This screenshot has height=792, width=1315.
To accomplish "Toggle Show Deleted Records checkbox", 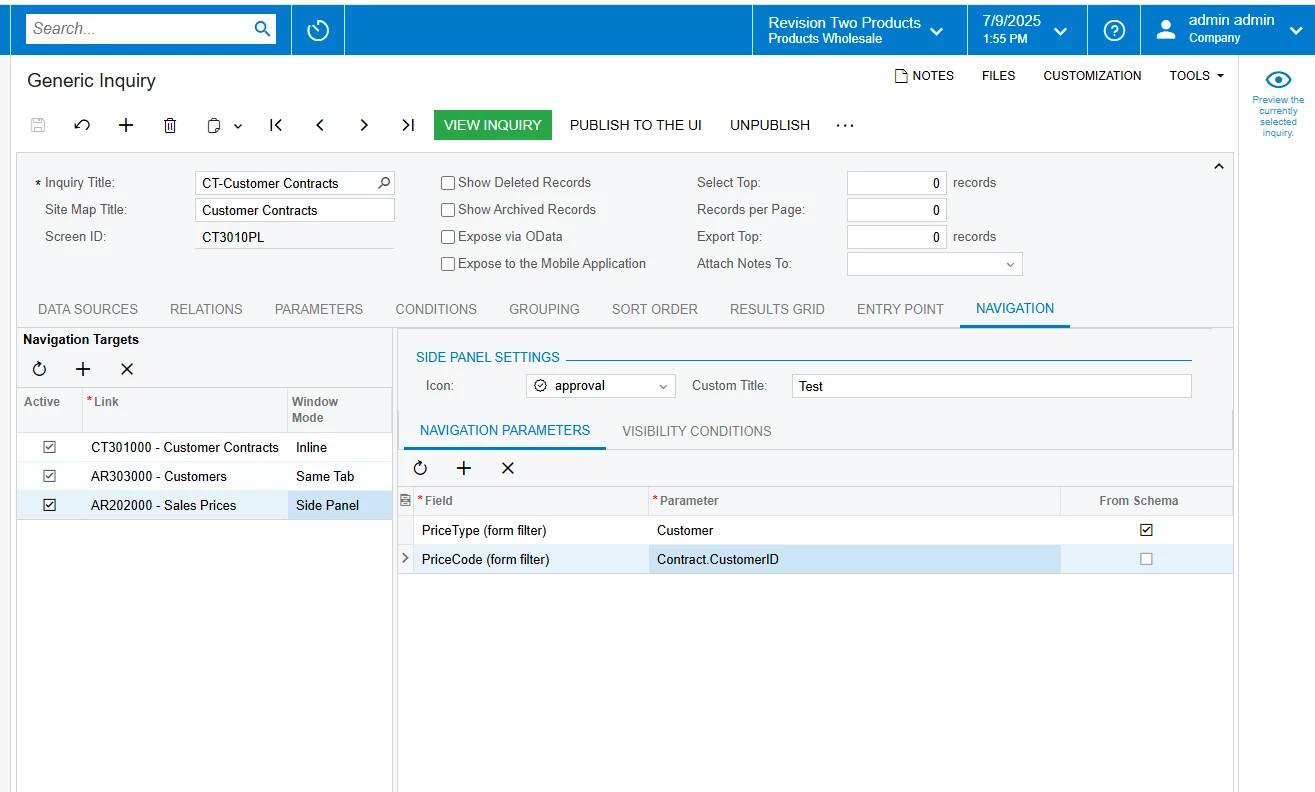I will (x=448, y=183).
